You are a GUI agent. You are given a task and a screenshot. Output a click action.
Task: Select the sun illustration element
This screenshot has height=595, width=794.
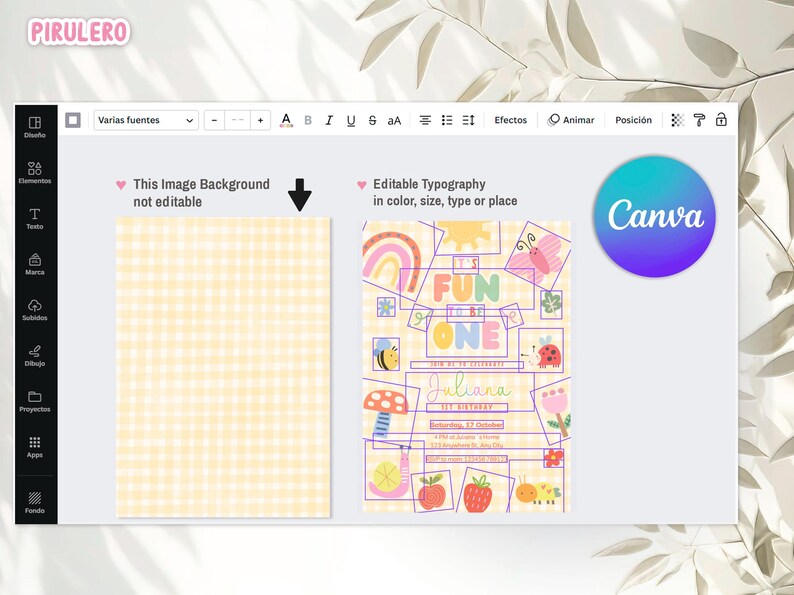click(465, 234)
